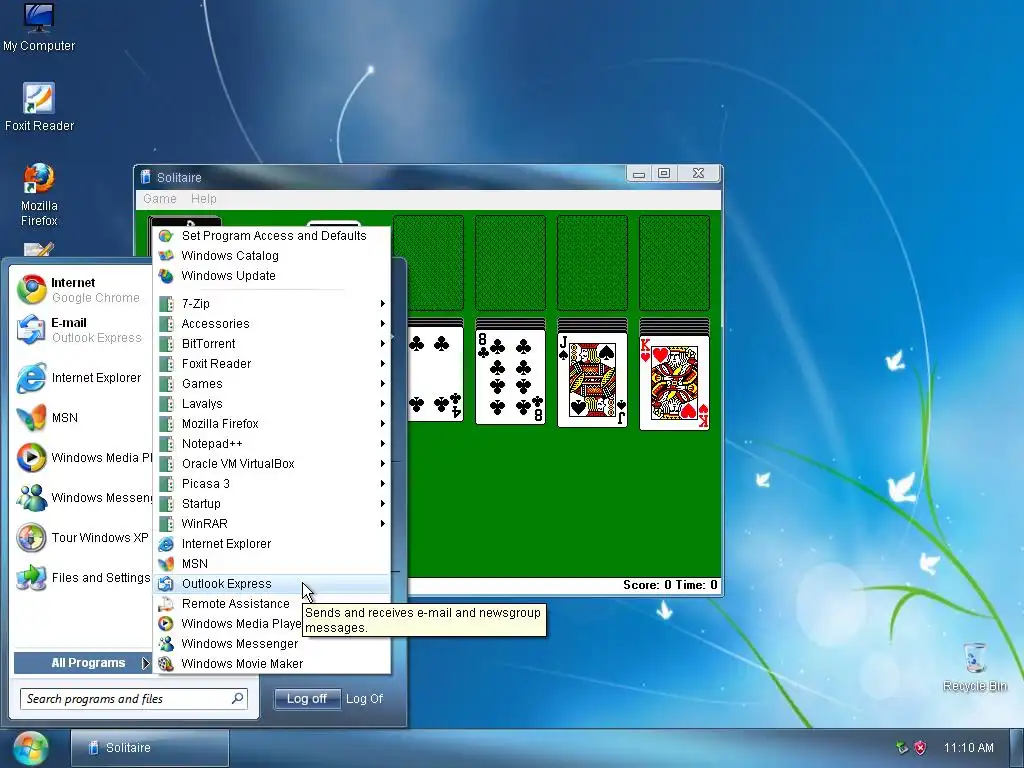Click the Log off button
Screen dimensions: 1024x768
pyautogui.click(x=307, y=699)
